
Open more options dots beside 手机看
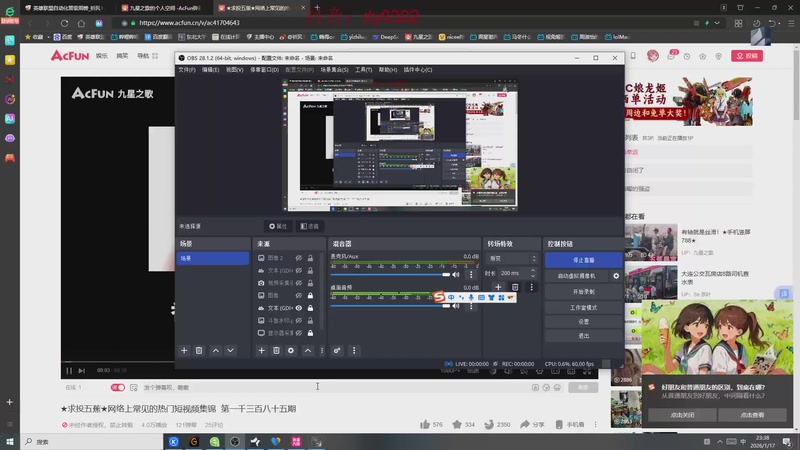(595, 424)
